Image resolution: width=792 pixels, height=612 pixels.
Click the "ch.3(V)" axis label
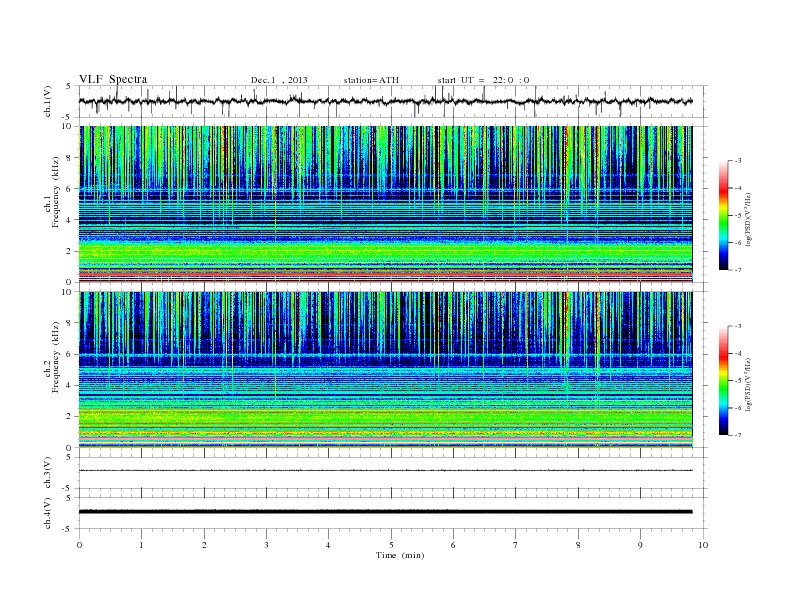click(x=47, y=473)
